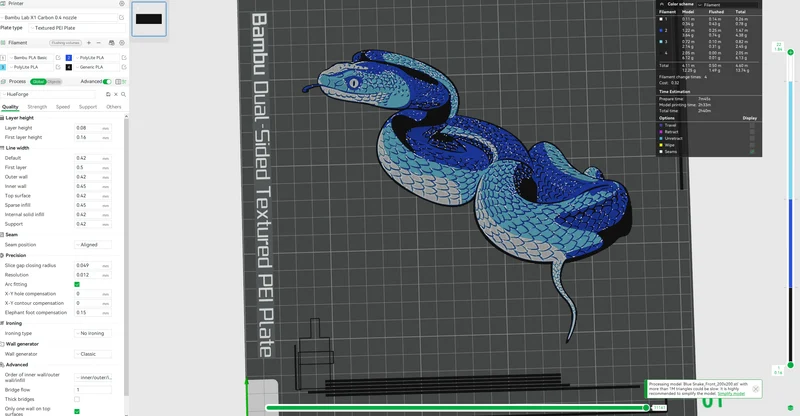Click the Process section icon

click(x=3, y=82)
